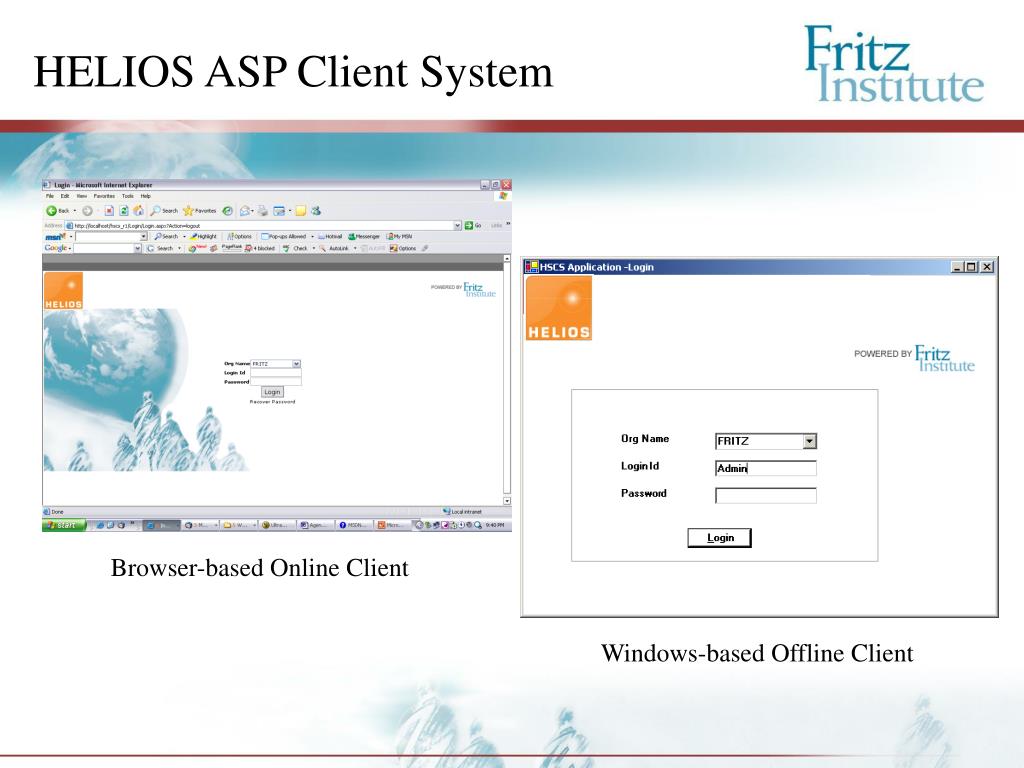1024x768 pixels.
Task: Expand the IE address bar dropdown arrow
Action: coord(457,225)
